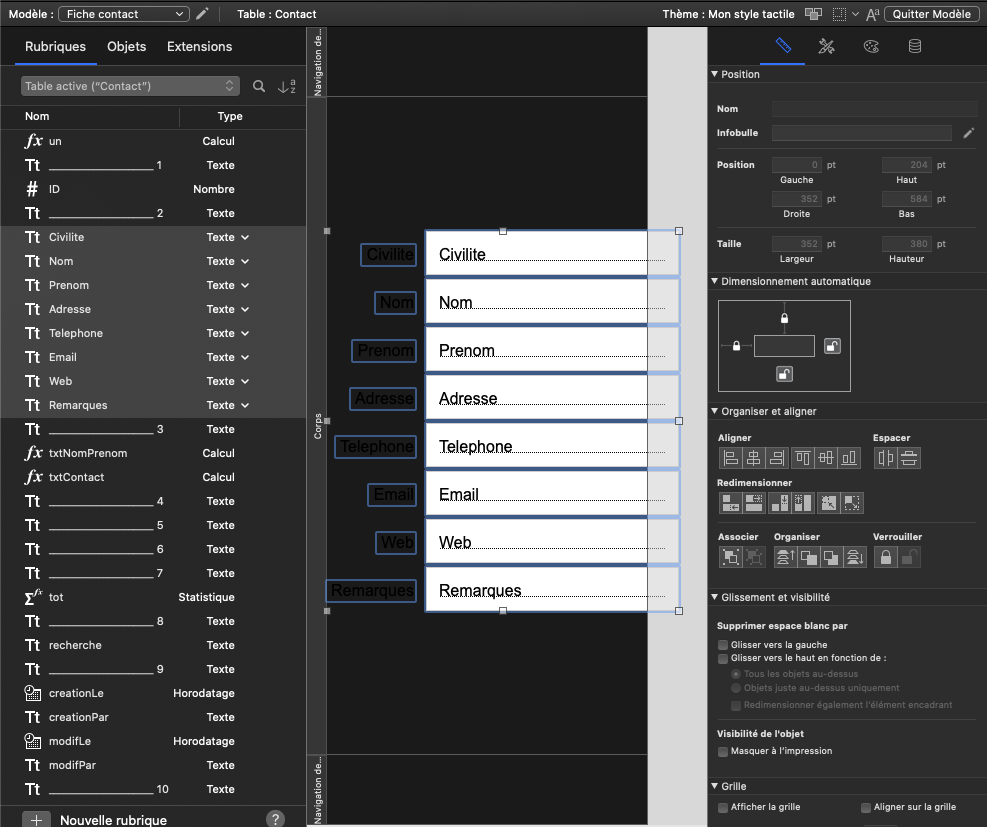The image size is (987, 827).
Task: Open the Fiche contact layout dropdown
Action: [x=124, y=14]
